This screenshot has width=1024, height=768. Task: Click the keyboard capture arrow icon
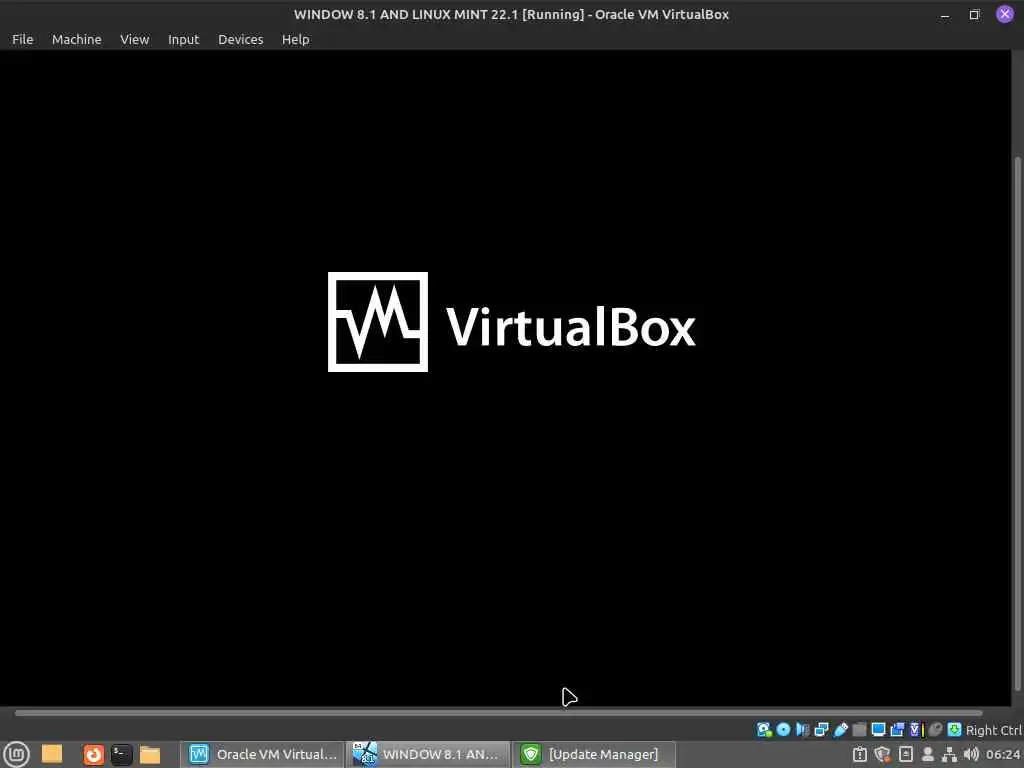(x=955, y=729)
